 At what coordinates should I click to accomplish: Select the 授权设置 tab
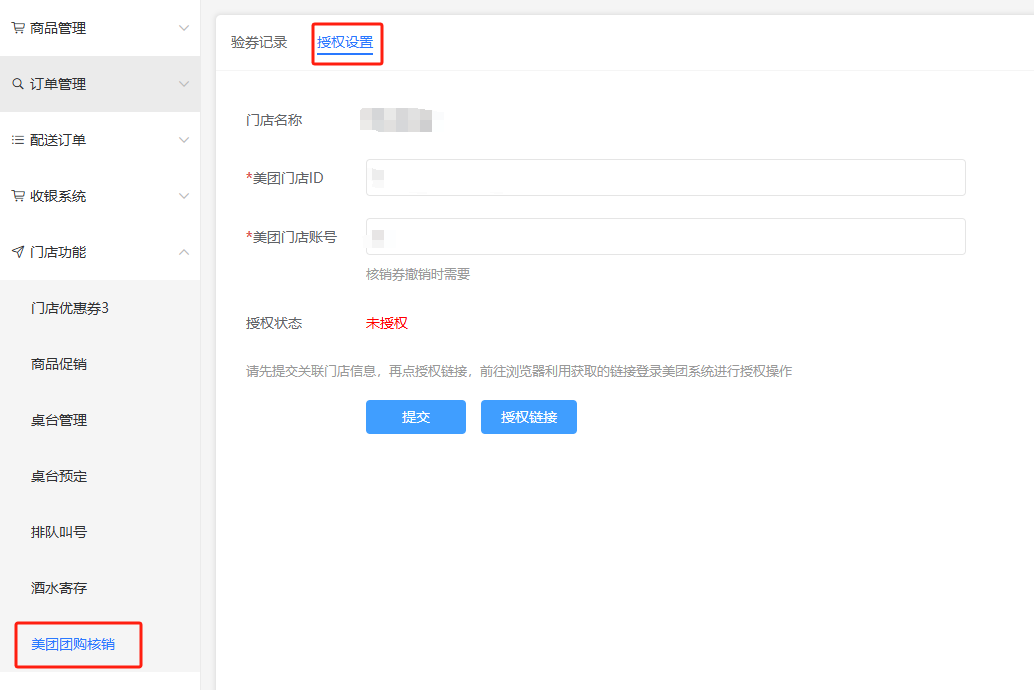click(x=345, y=42)
